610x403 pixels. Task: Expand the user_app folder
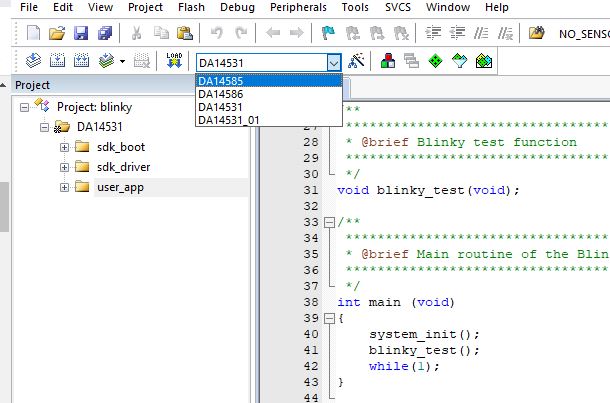pyautogui.click(x=64, y=187)
